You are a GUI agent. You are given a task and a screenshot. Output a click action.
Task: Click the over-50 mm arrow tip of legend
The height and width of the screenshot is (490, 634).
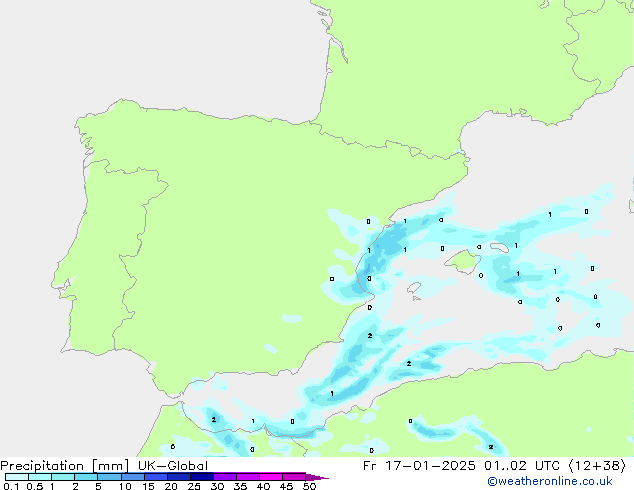coord(317,477)
